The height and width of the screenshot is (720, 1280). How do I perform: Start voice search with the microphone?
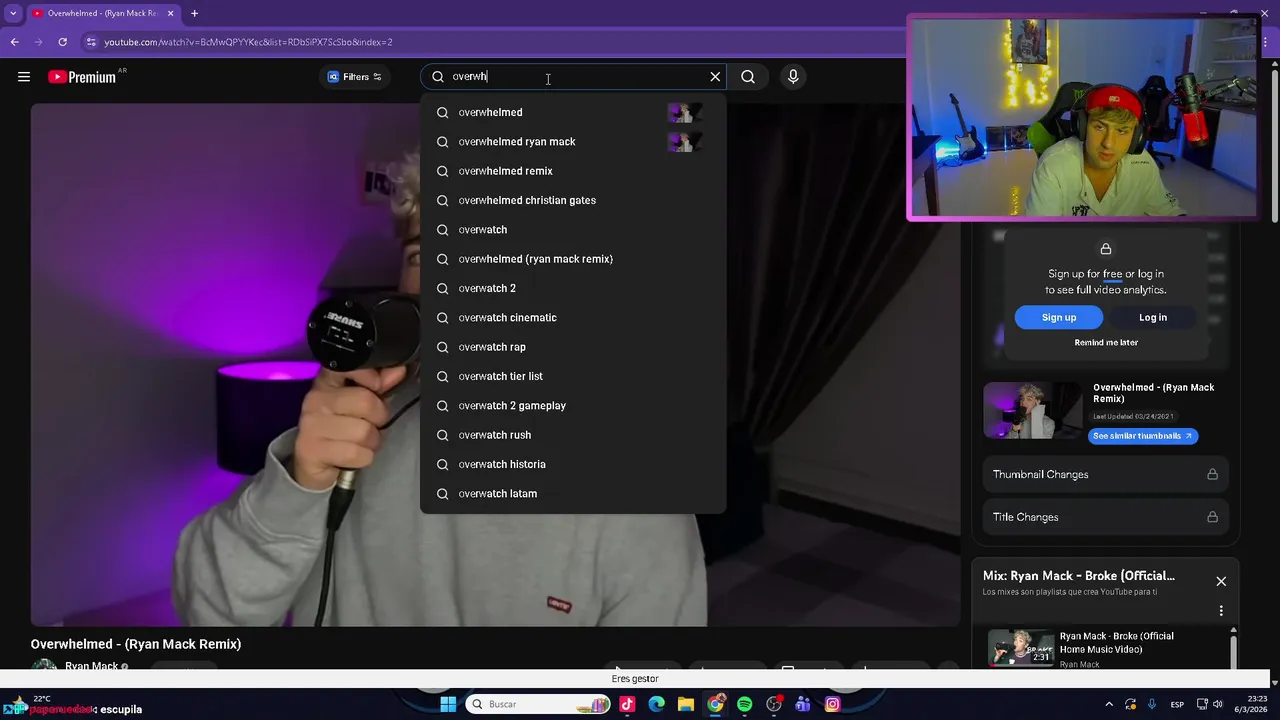click(x=793, y=77)
